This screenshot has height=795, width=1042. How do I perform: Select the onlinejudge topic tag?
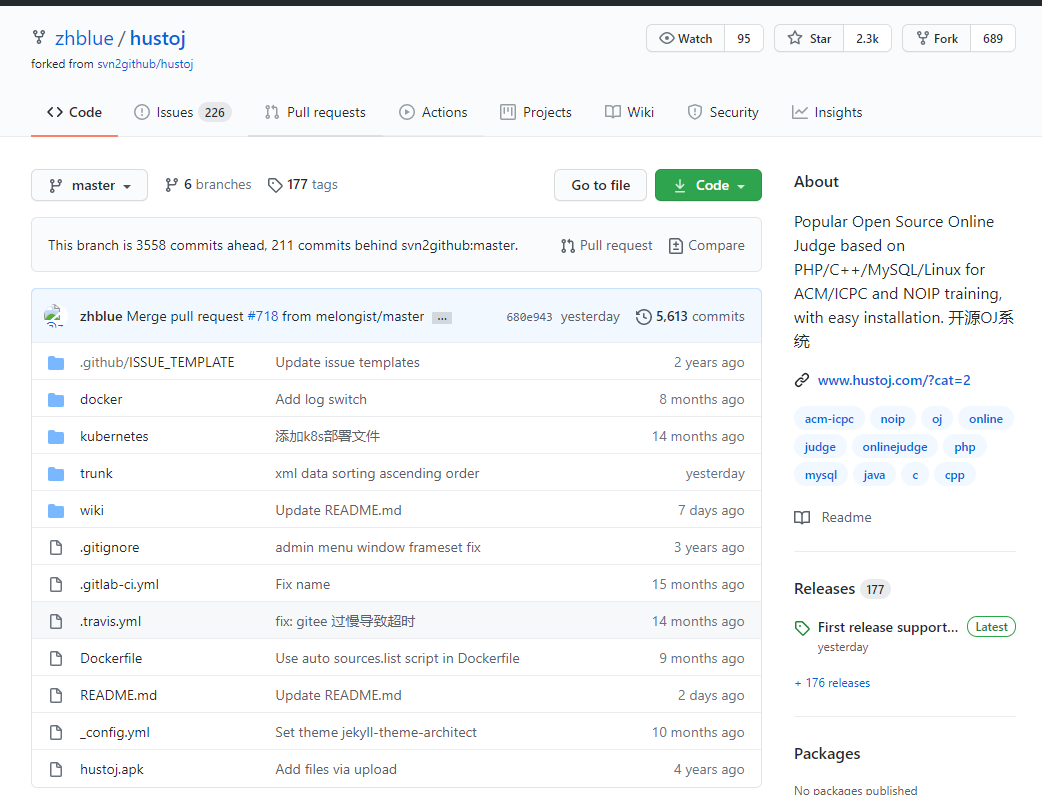click(x=894, y=447)
